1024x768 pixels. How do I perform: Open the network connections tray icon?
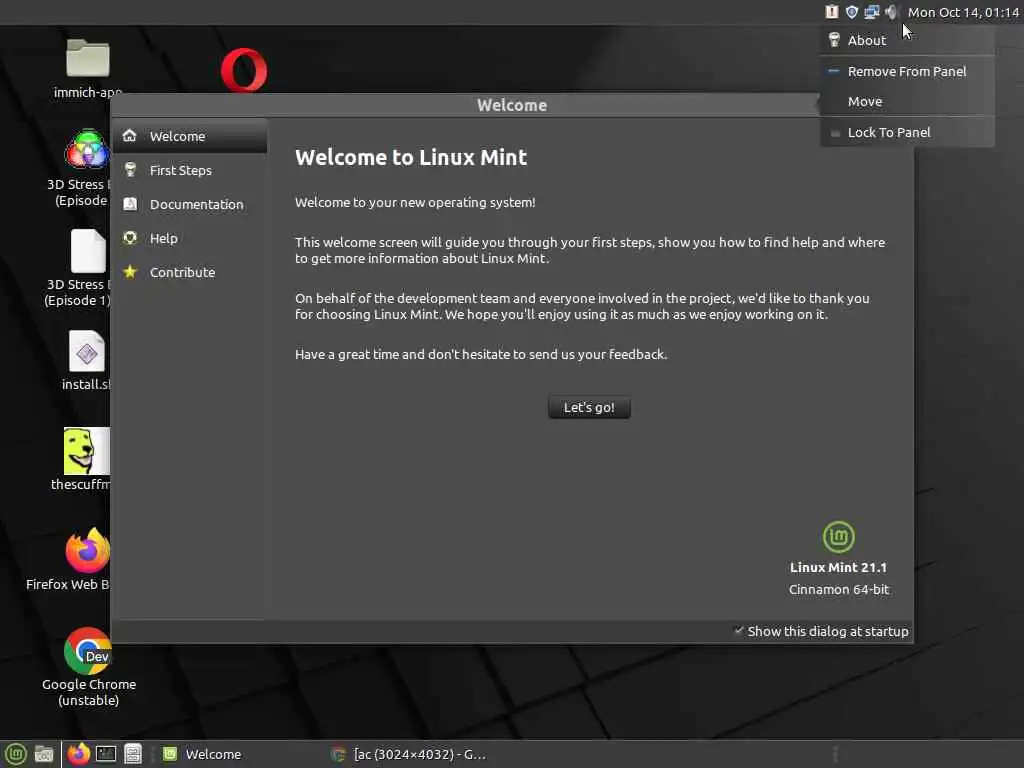point(871,12)
